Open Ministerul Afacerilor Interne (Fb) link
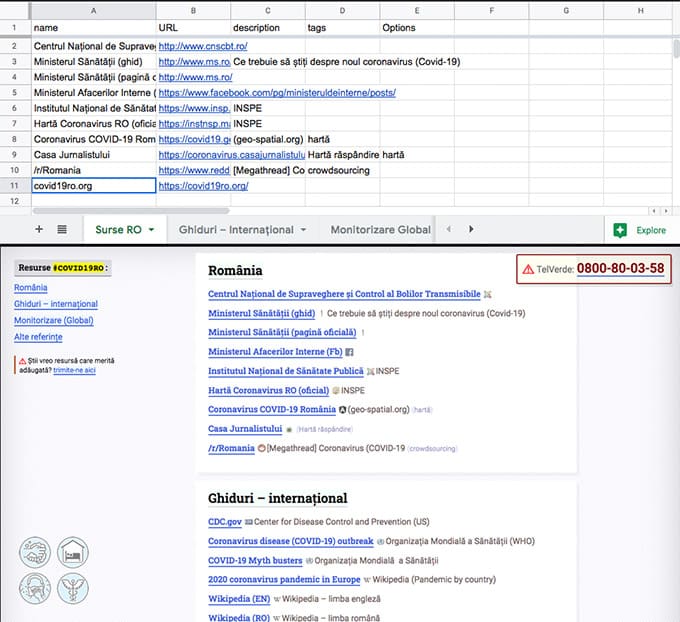Screen dimensions: 680x622 coord(275,352)
